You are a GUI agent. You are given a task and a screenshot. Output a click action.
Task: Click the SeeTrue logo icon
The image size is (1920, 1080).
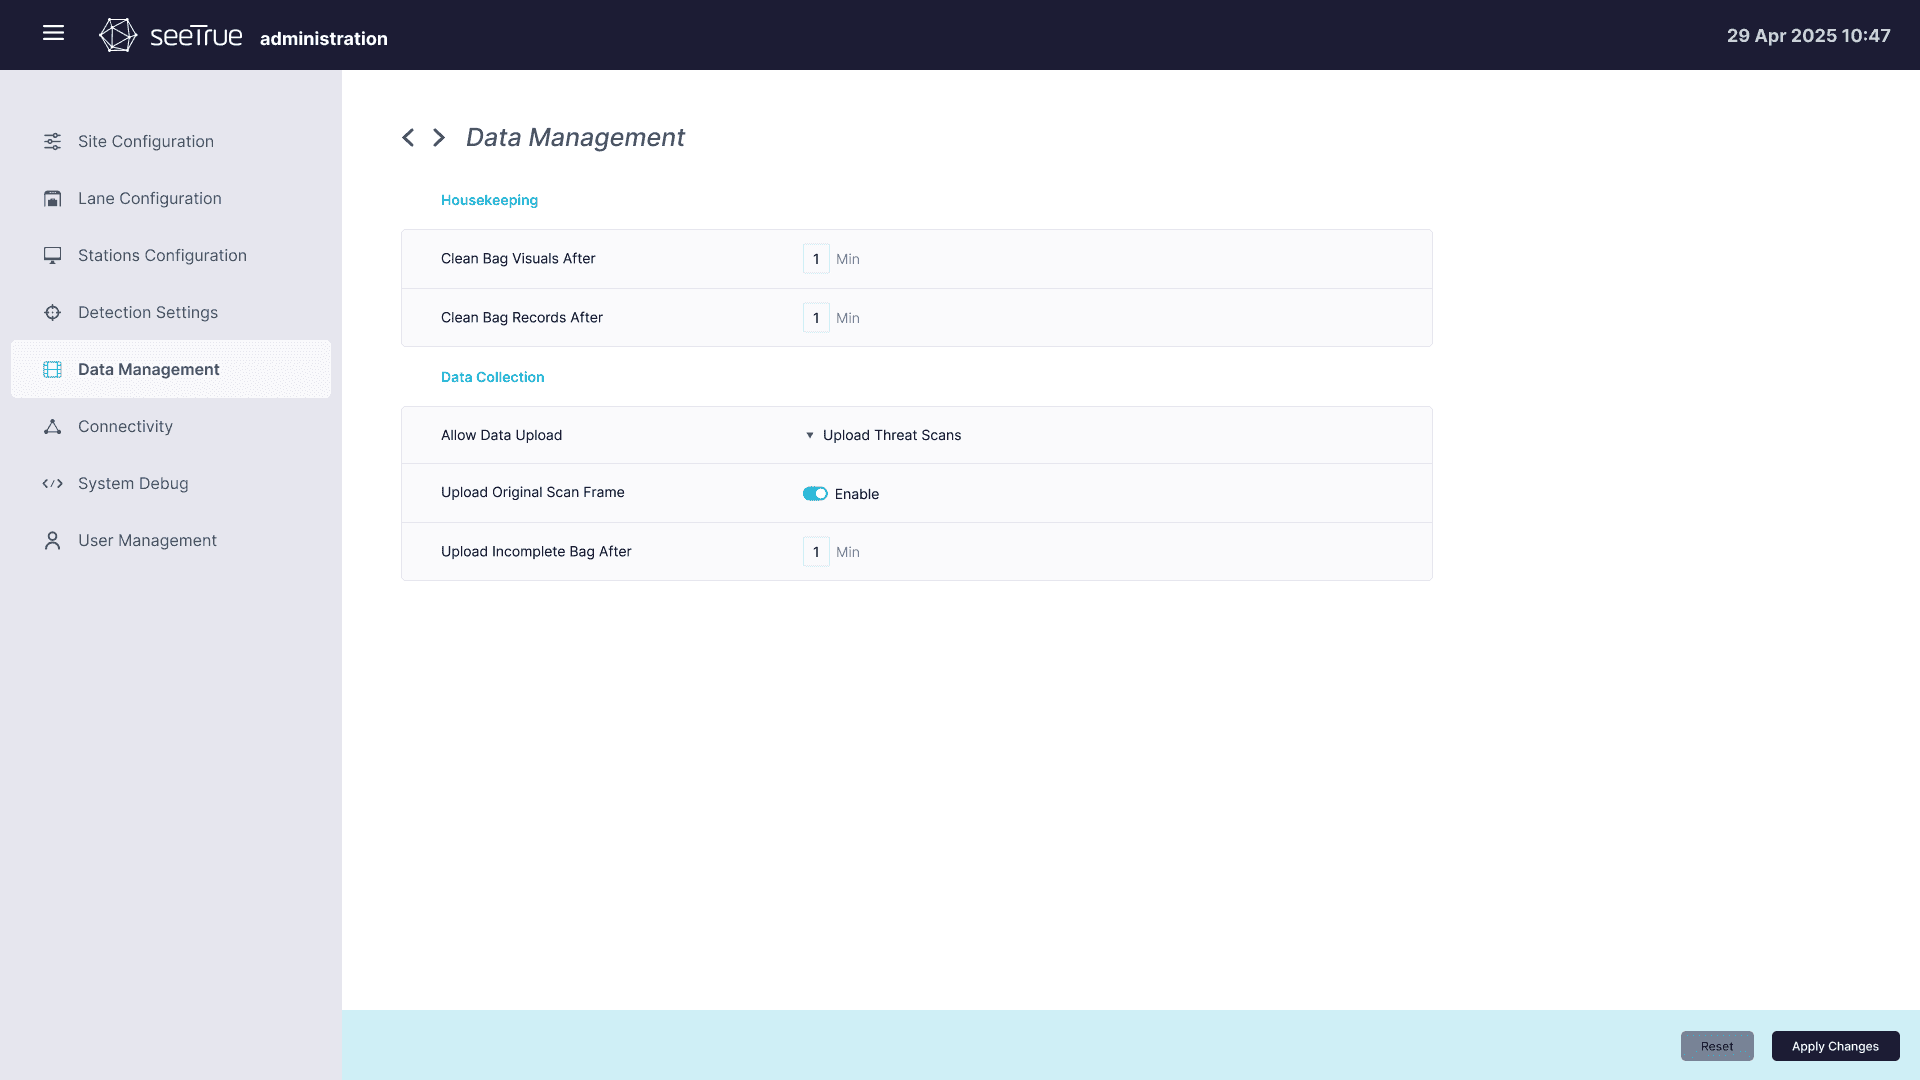coord(118,35)
